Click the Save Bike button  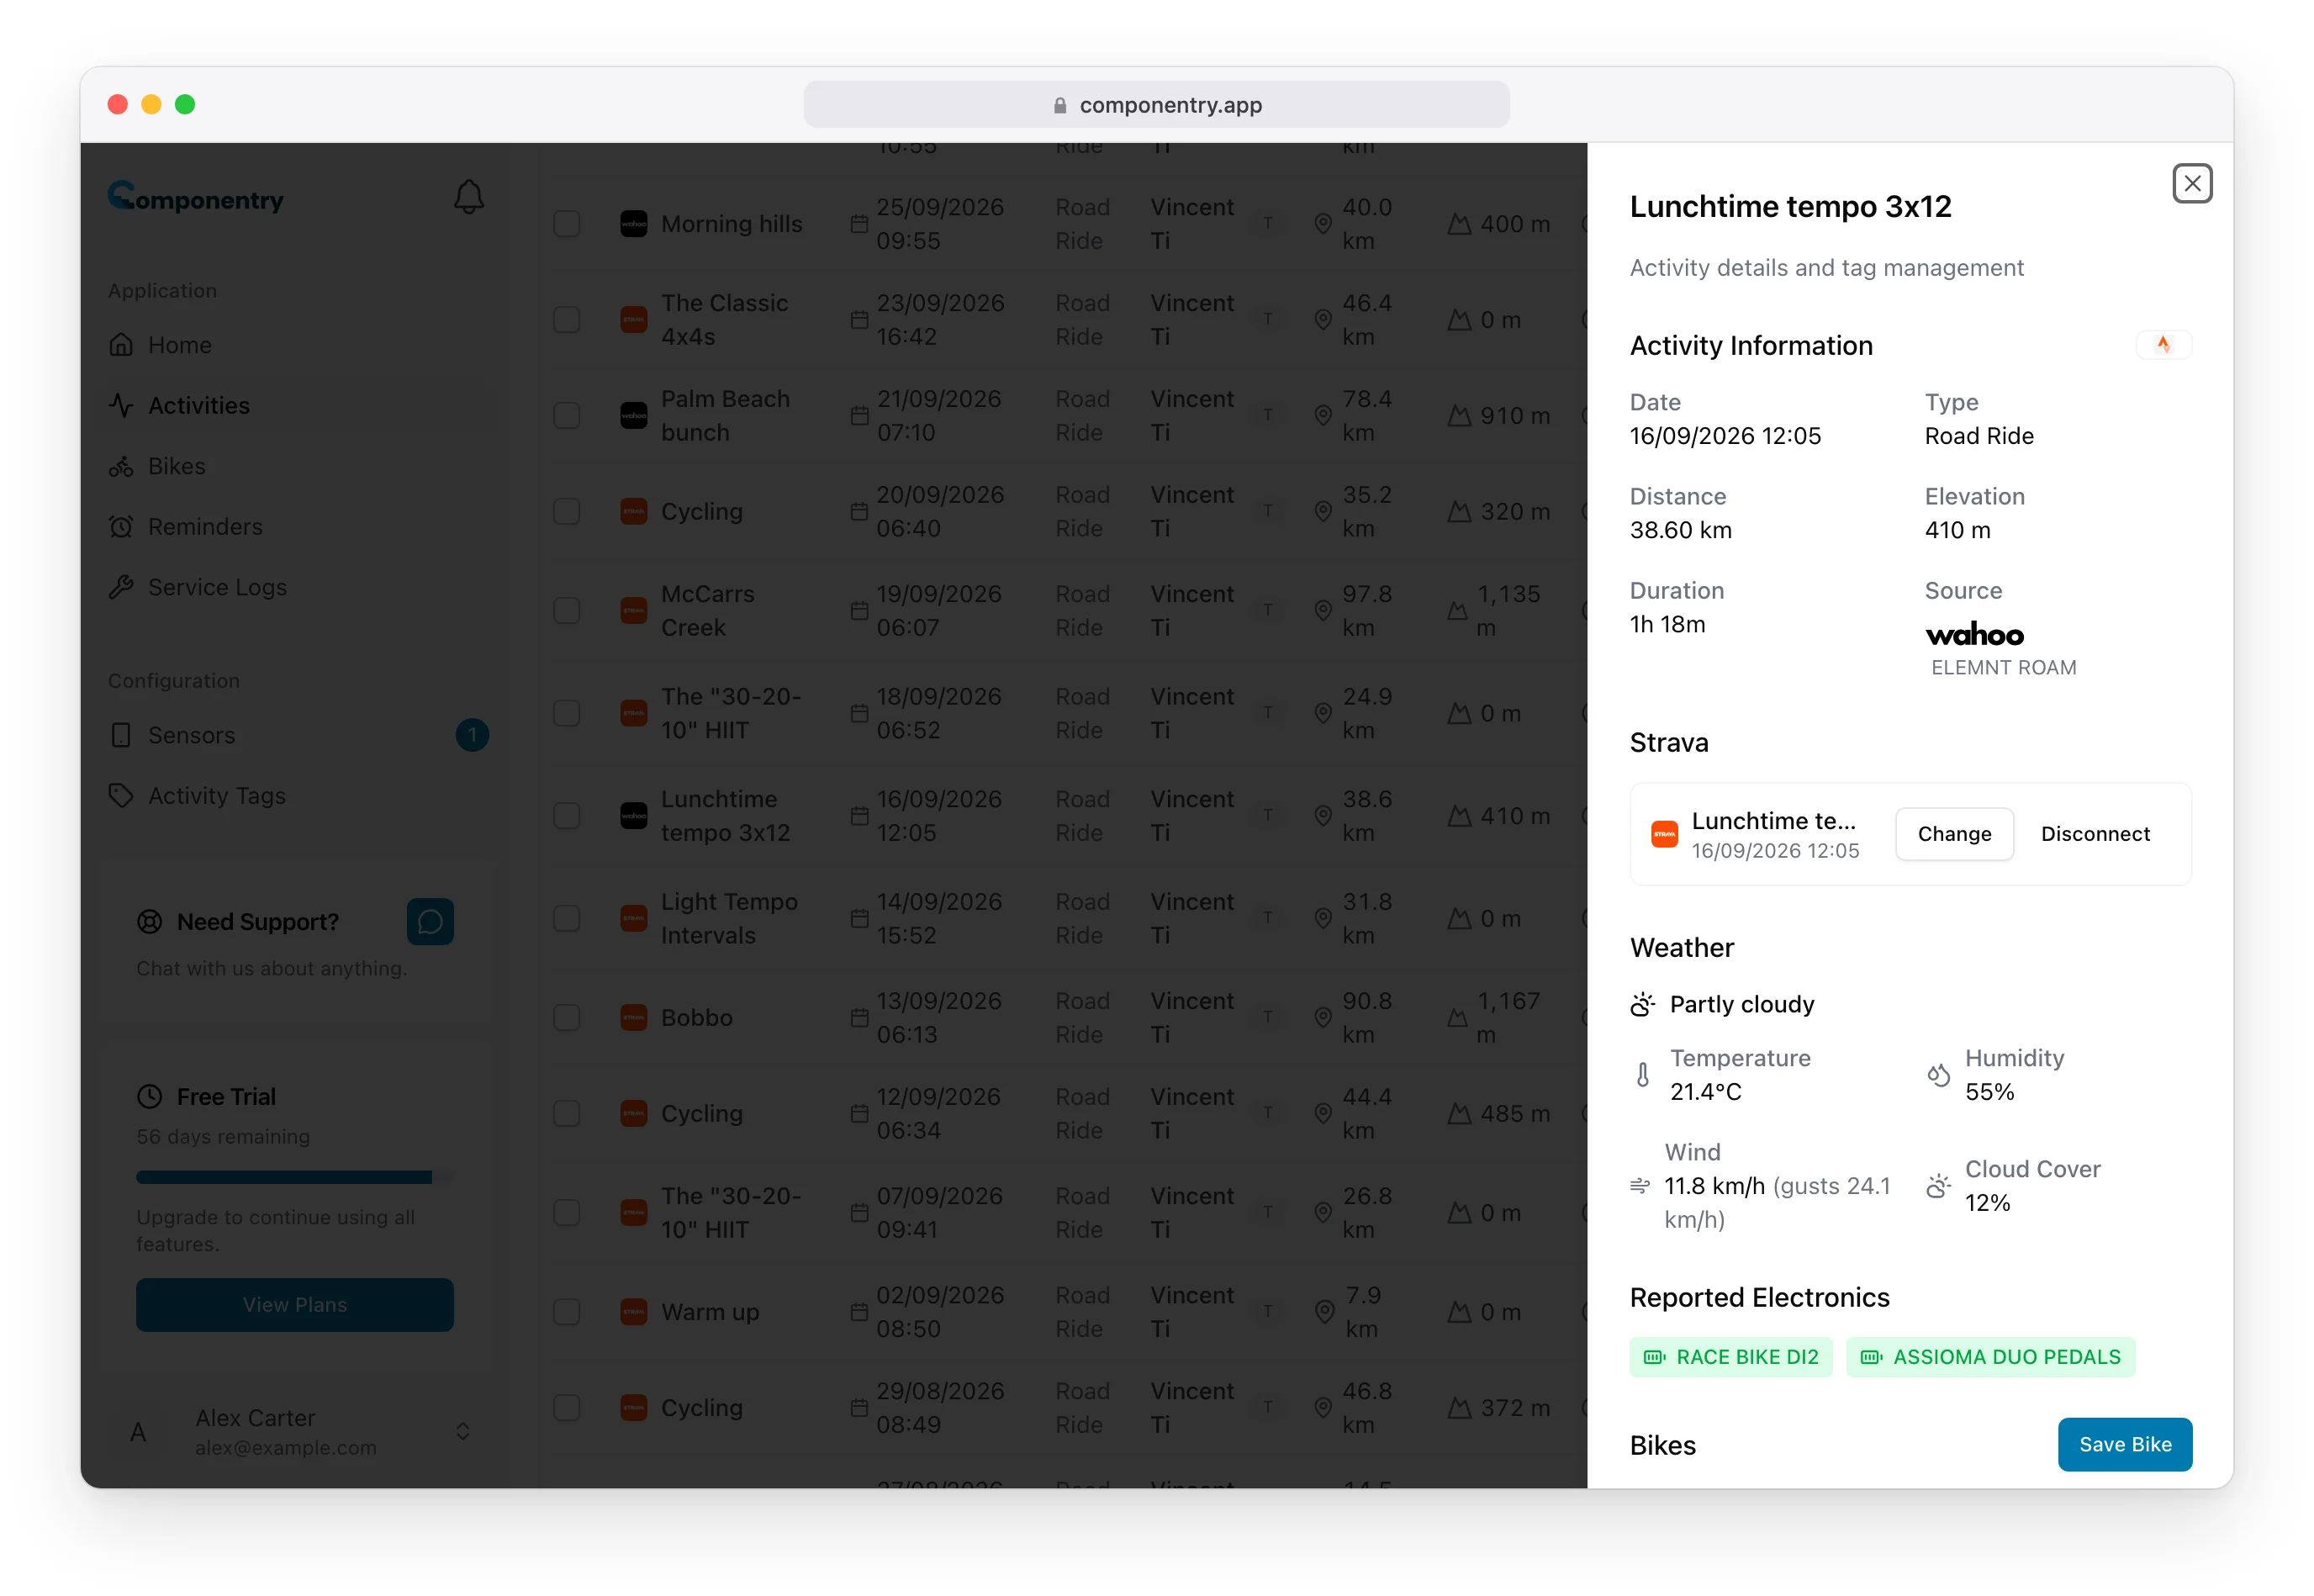tap(2126, 1445)
